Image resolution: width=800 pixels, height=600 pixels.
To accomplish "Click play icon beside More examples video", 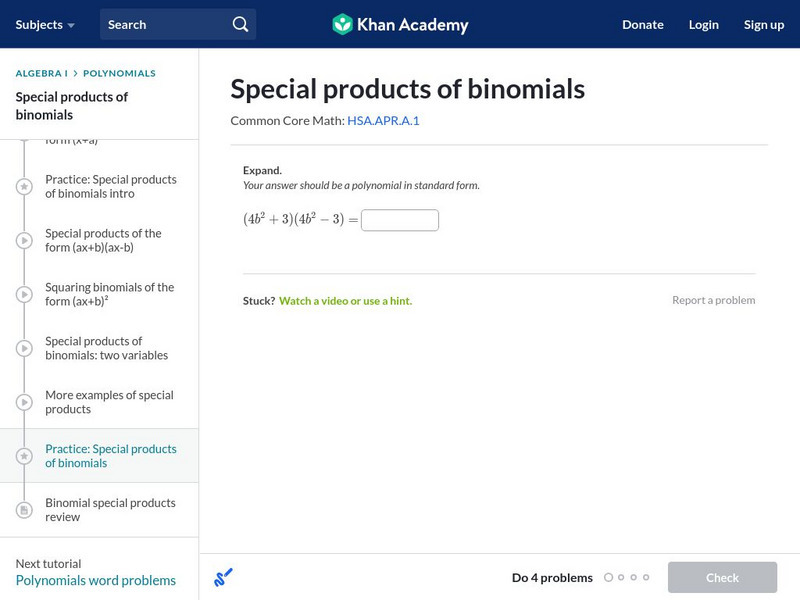I will [x=24, y=402].
